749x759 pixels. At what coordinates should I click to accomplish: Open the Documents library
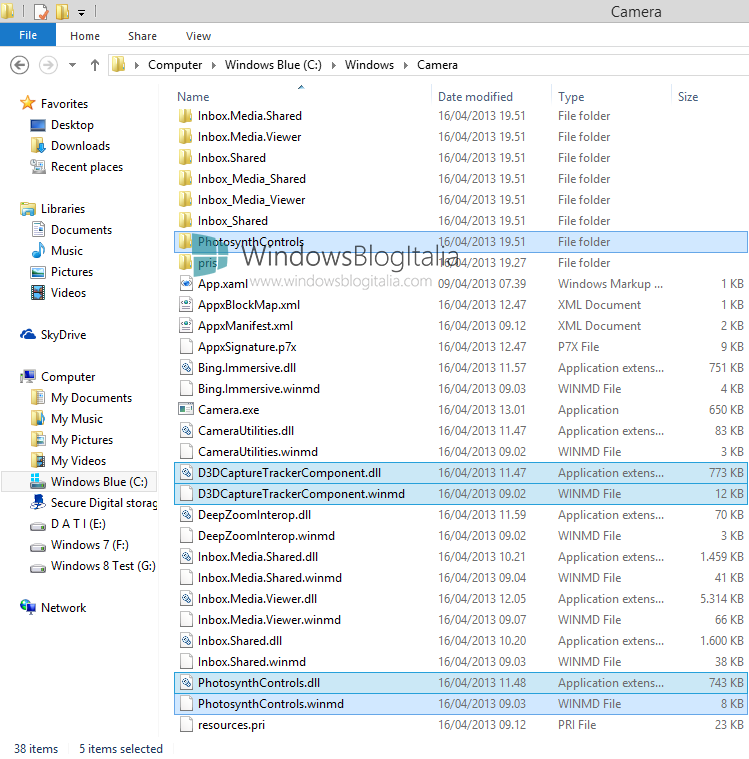(x=81, y=230)
